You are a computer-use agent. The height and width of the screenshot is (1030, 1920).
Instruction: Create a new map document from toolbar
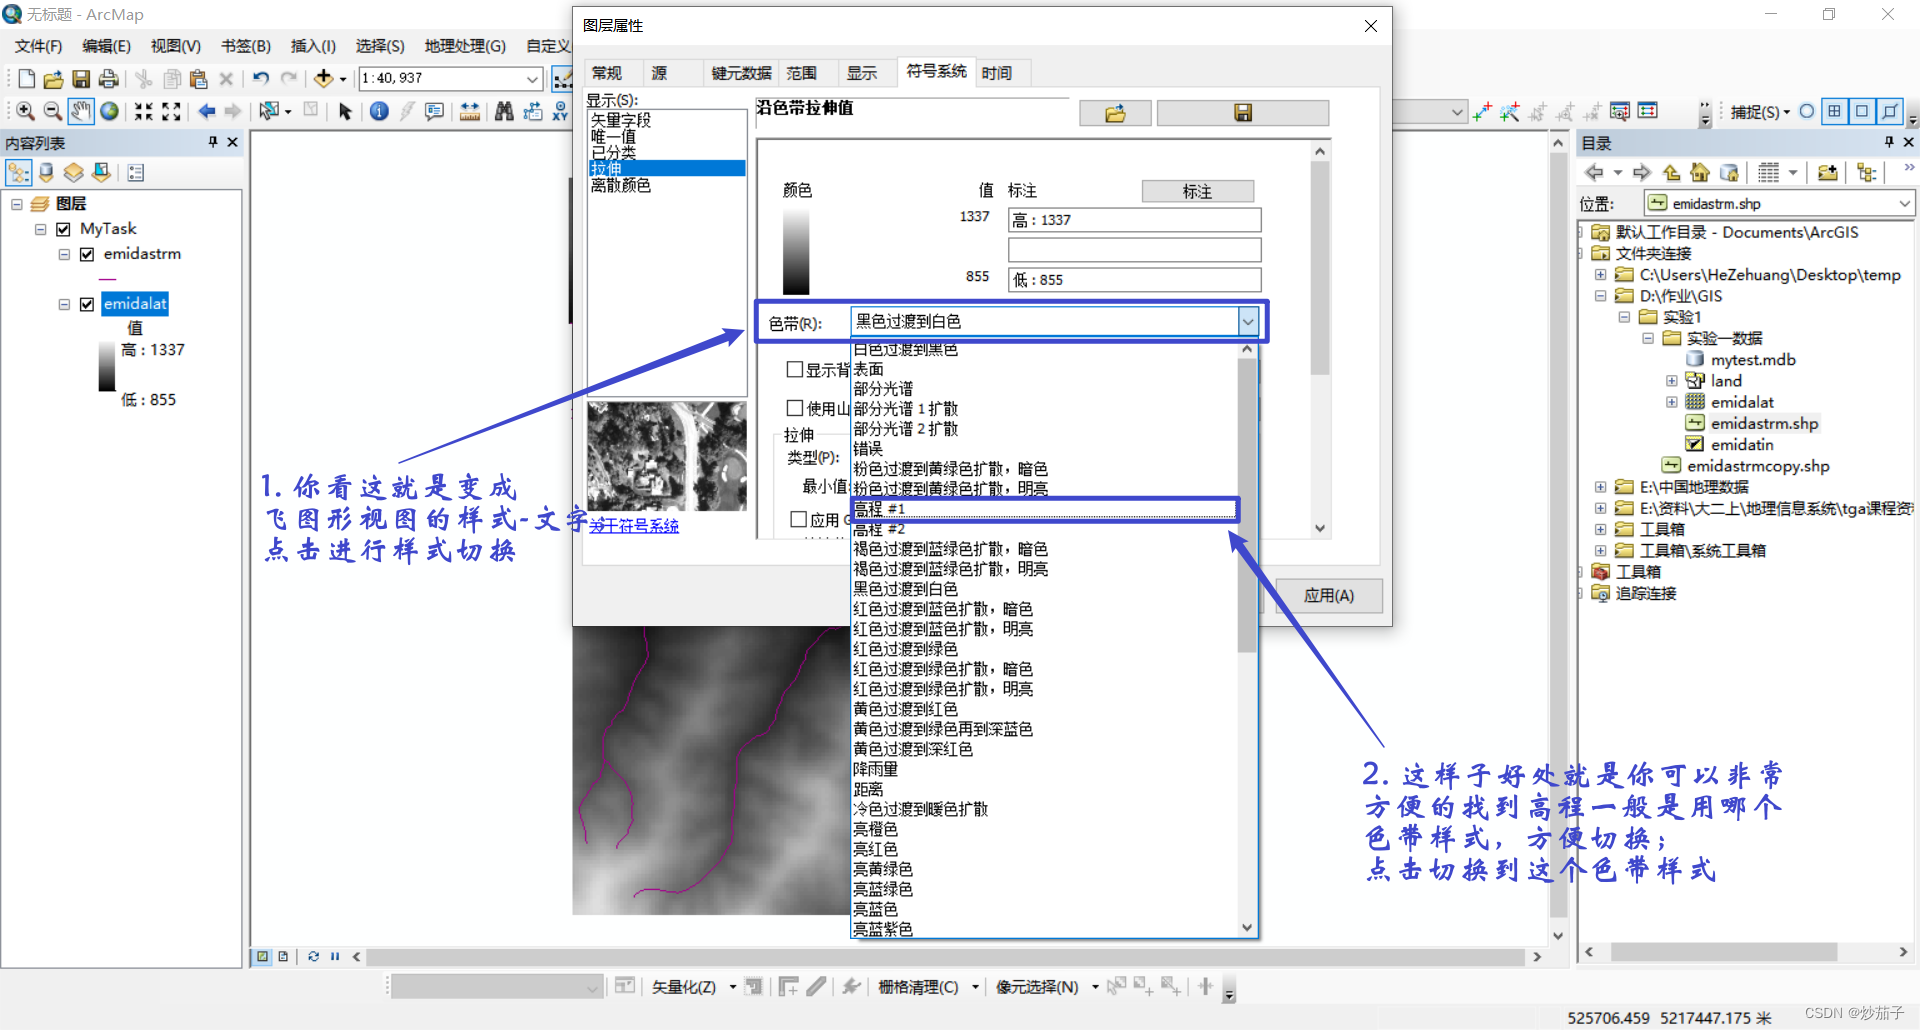pyautogui.click(x=27, y=79)
